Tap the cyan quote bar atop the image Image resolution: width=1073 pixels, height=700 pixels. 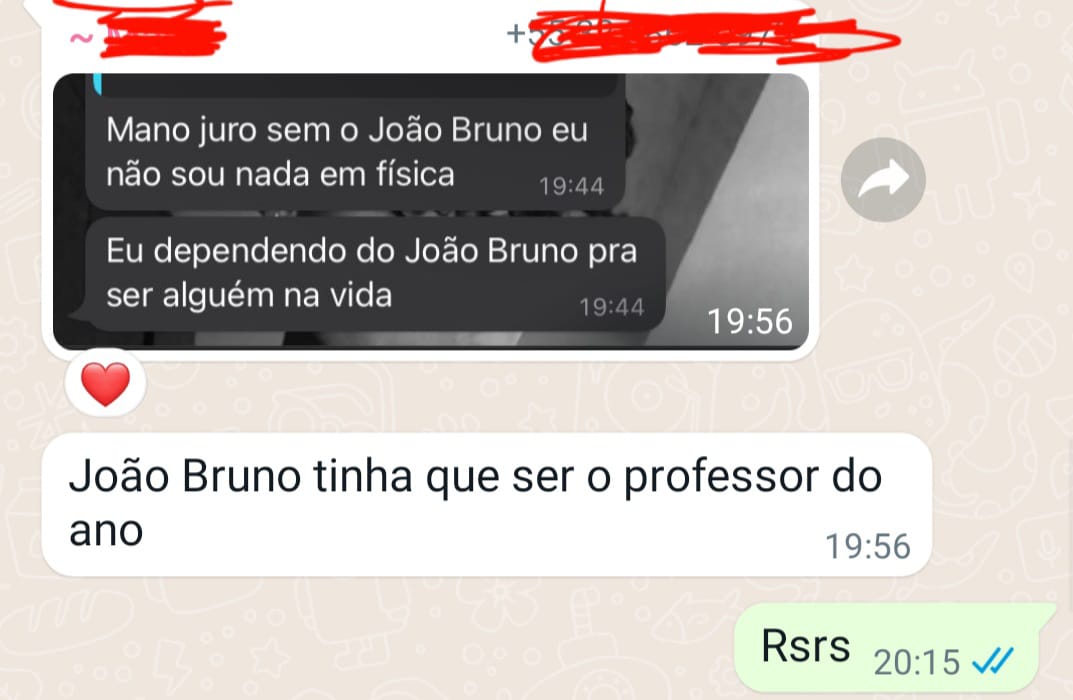[98, 83]
